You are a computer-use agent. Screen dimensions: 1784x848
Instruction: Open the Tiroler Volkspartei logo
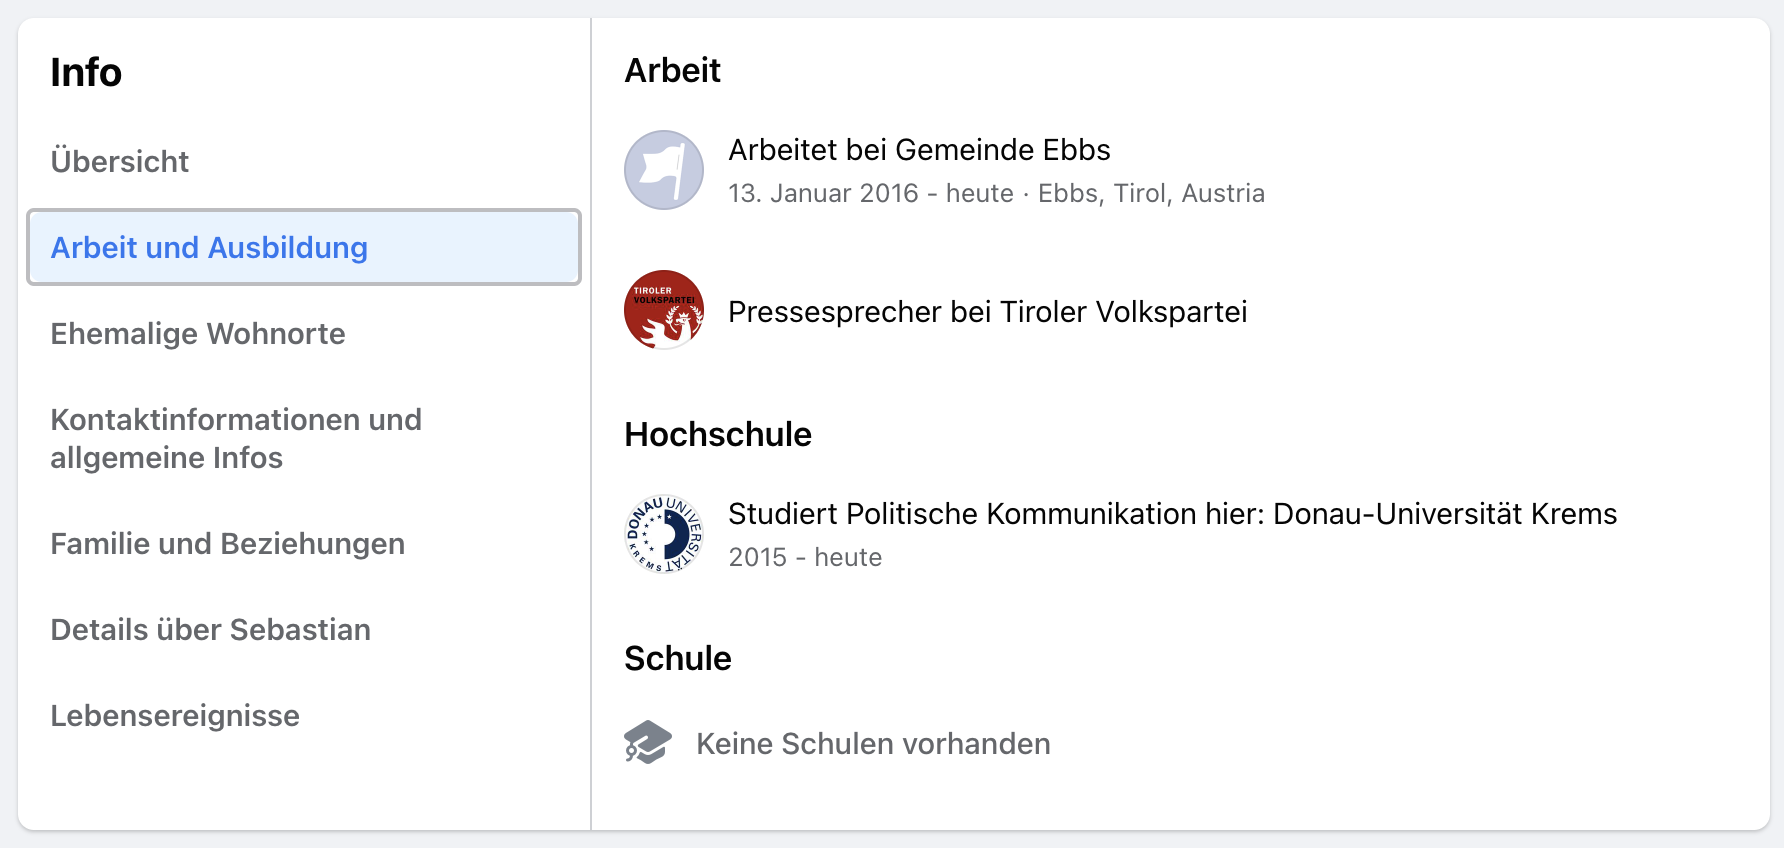point(664,310)
